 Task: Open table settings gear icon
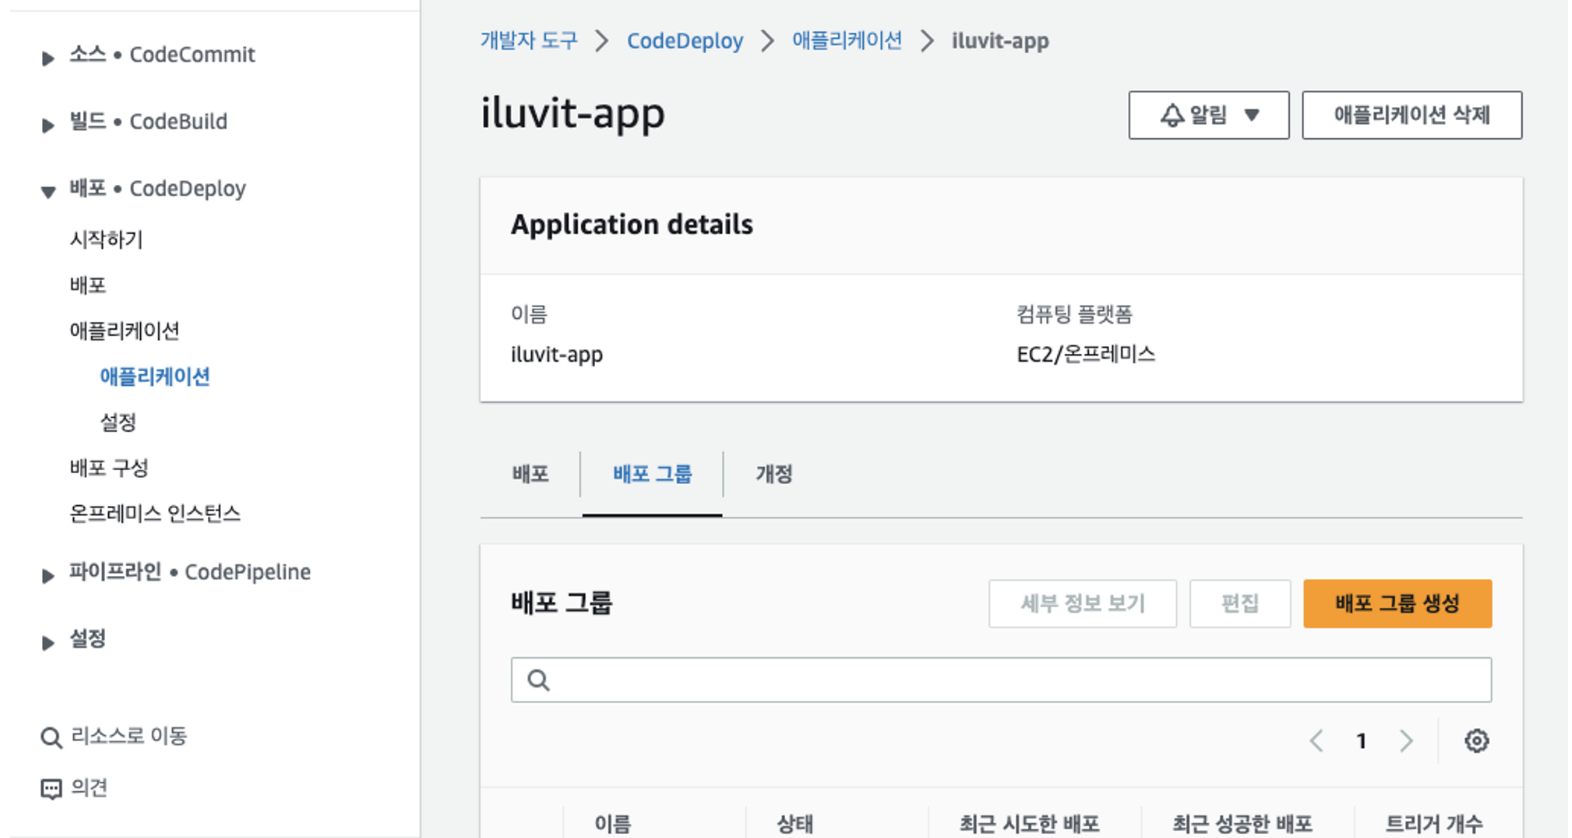pyautogui.click(x=1477, y=741)
